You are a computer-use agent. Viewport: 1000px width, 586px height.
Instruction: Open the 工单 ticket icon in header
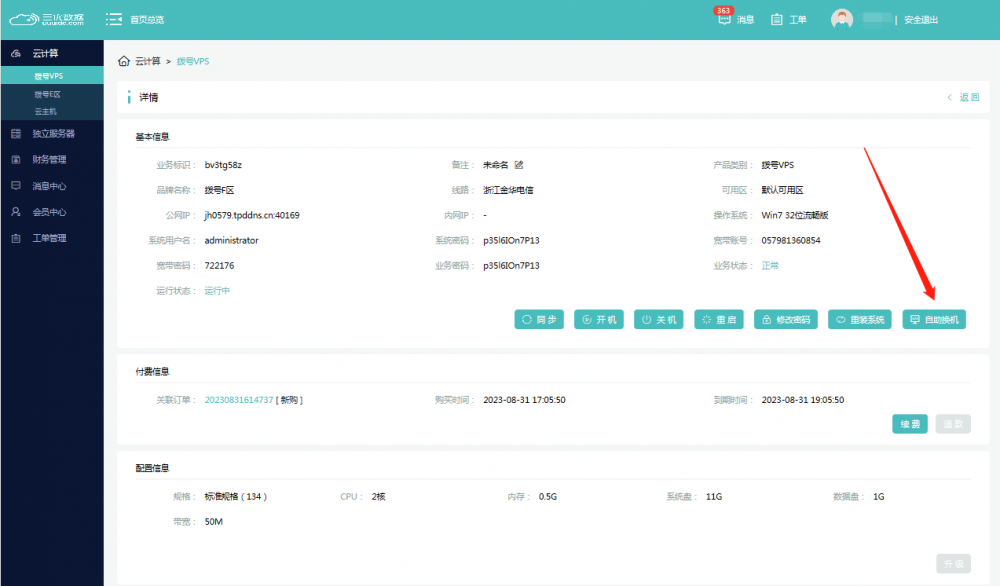click(x=777, y=20)
